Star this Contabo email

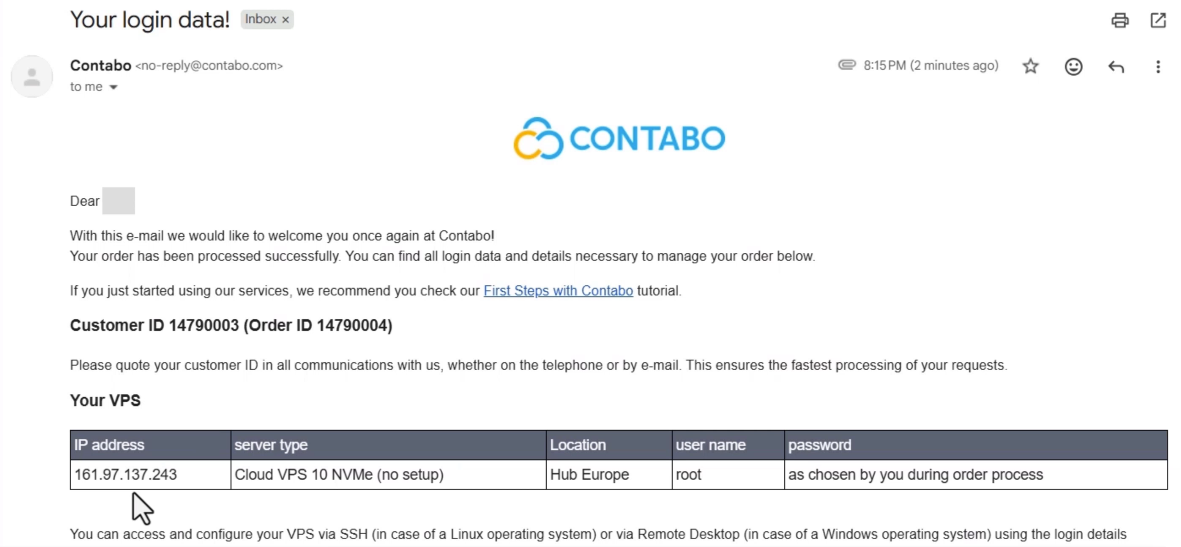coord(1030,66)
